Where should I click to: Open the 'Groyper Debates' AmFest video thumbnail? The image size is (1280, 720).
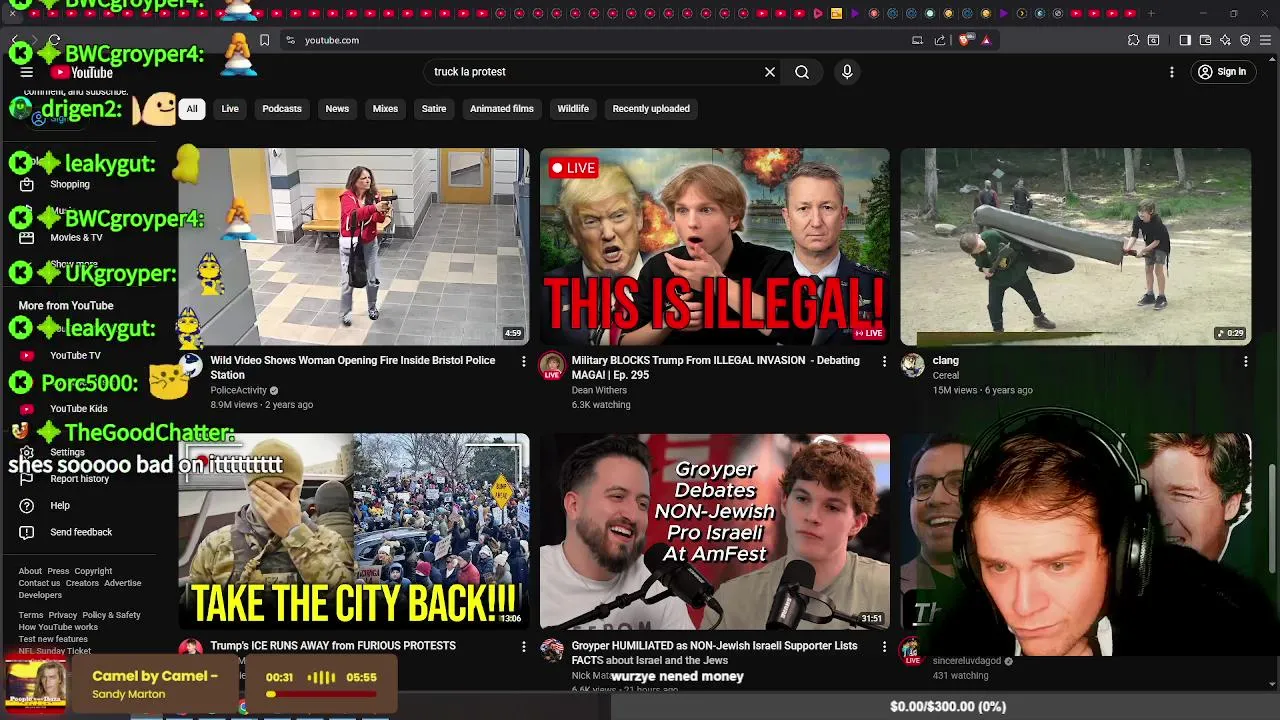click(715, 531)
